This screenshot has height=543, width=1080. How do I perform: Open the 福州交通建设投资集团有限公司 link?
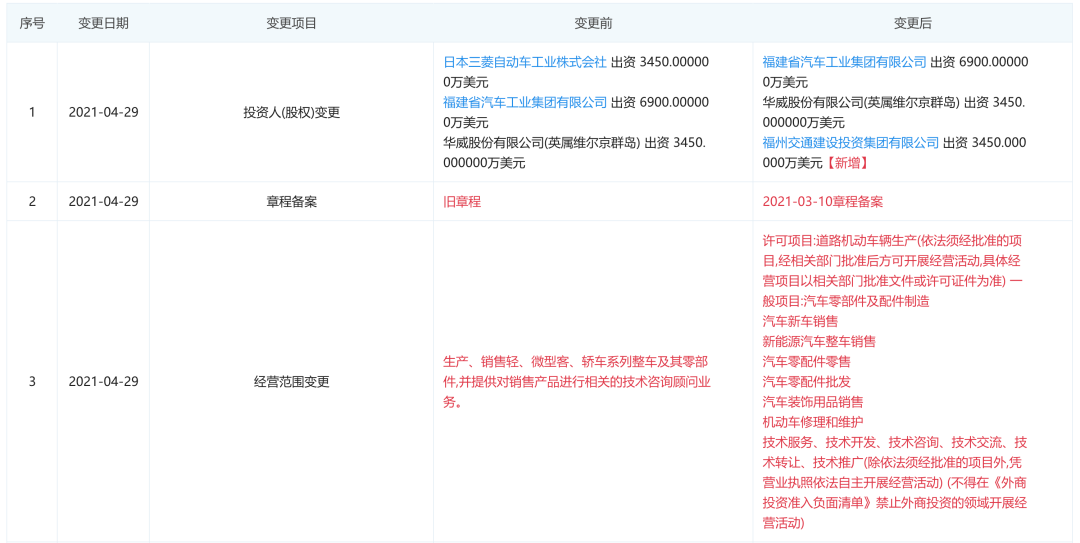coord(851,143)
